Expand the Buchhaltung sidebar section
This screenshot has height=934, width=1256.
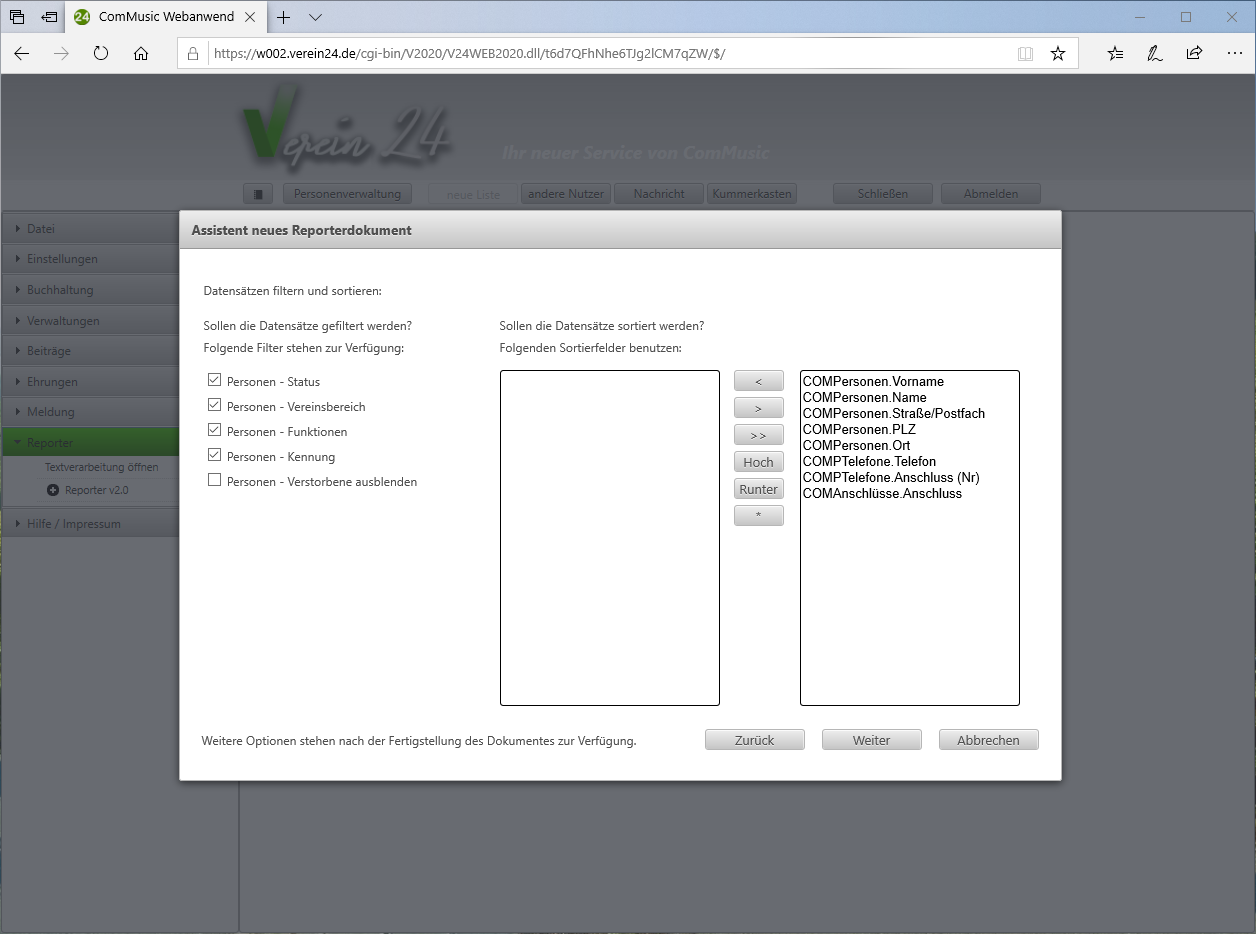coord(60,290)
